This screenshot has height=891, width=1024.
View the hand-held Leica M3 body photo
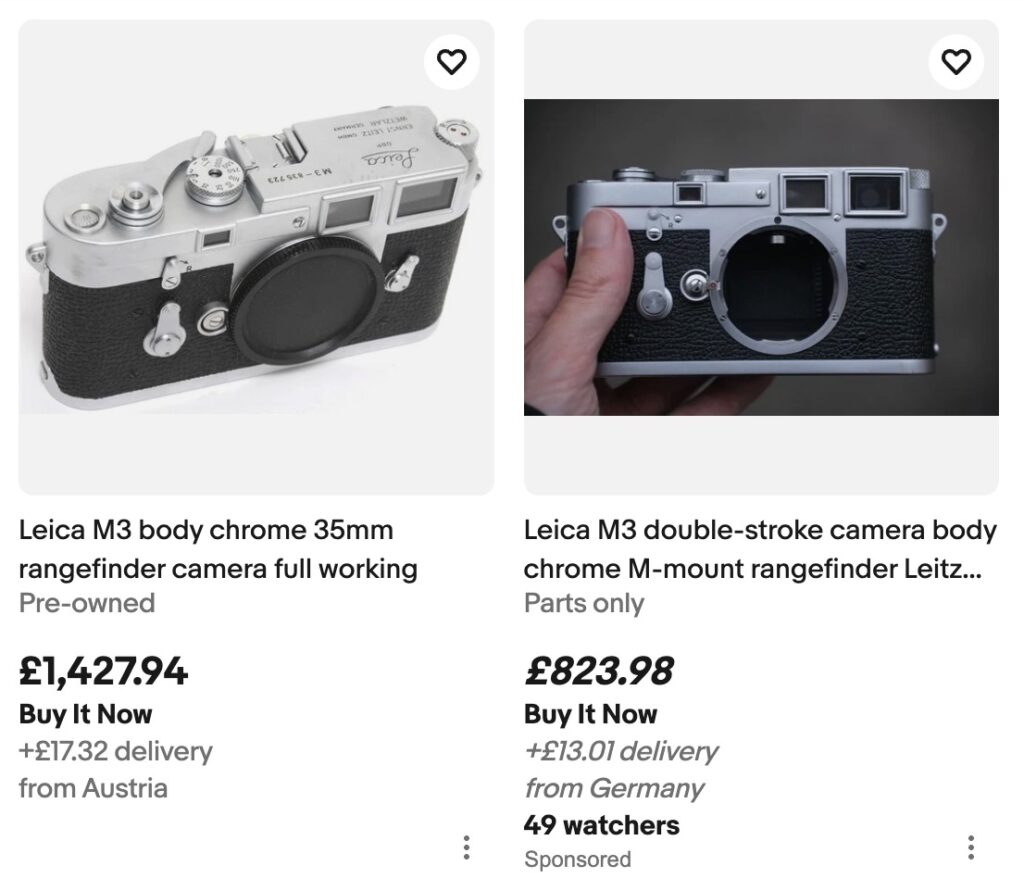(761, 257)
